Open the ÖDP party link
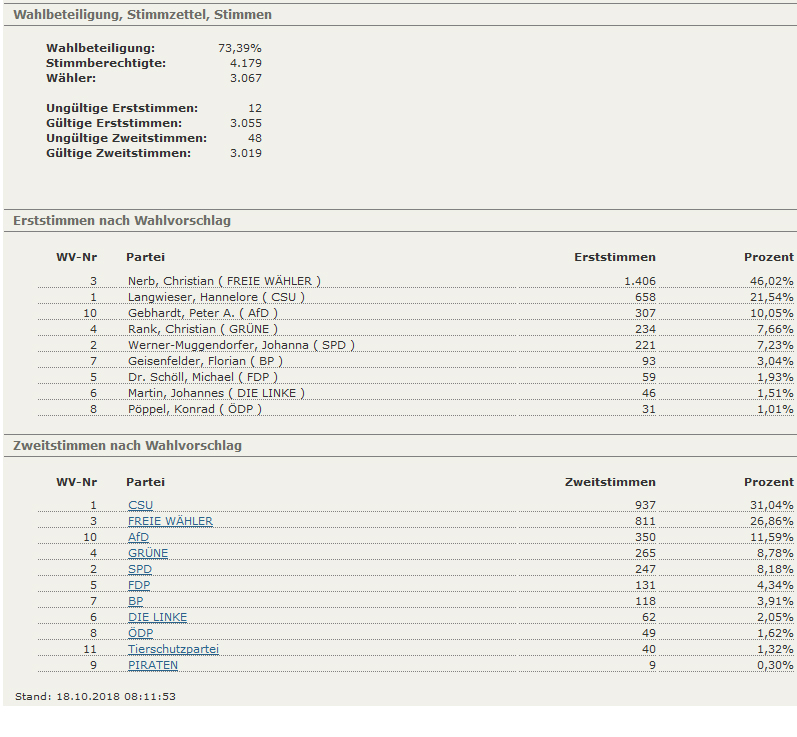This screenshot has height=737, width=797. pos(141,633)
